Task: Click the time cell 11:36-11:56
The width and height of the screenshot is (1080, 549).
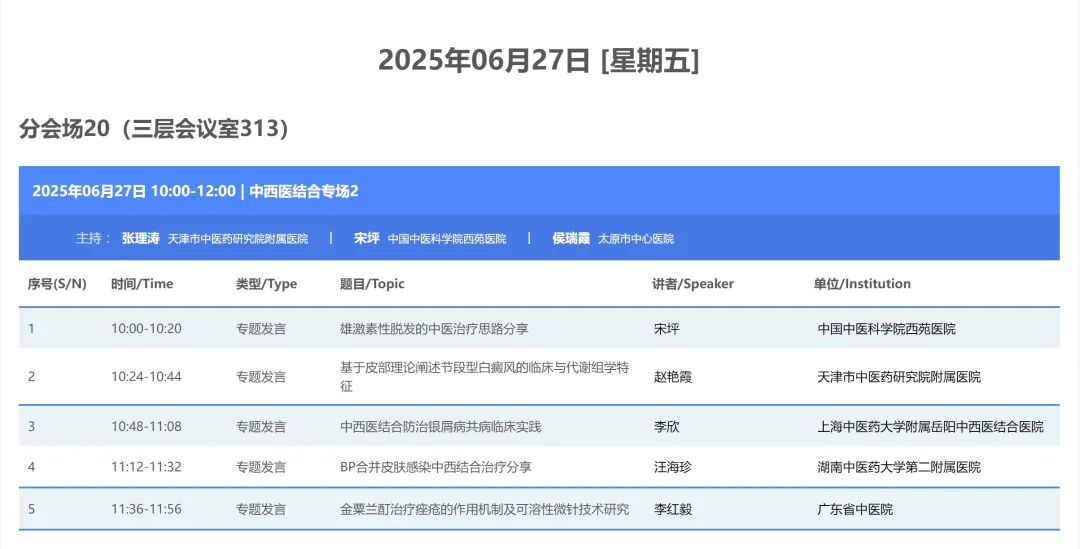Action: coord(146,510)
